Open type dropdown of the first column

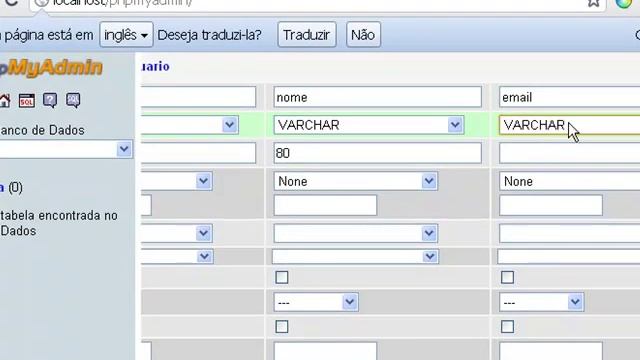[x=190, y=125]
